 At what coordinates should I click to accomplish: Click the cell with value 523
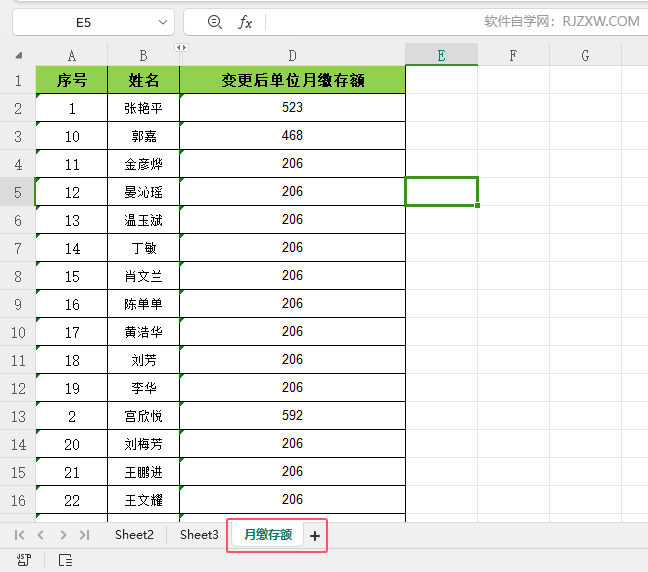[x=292, y=108]
